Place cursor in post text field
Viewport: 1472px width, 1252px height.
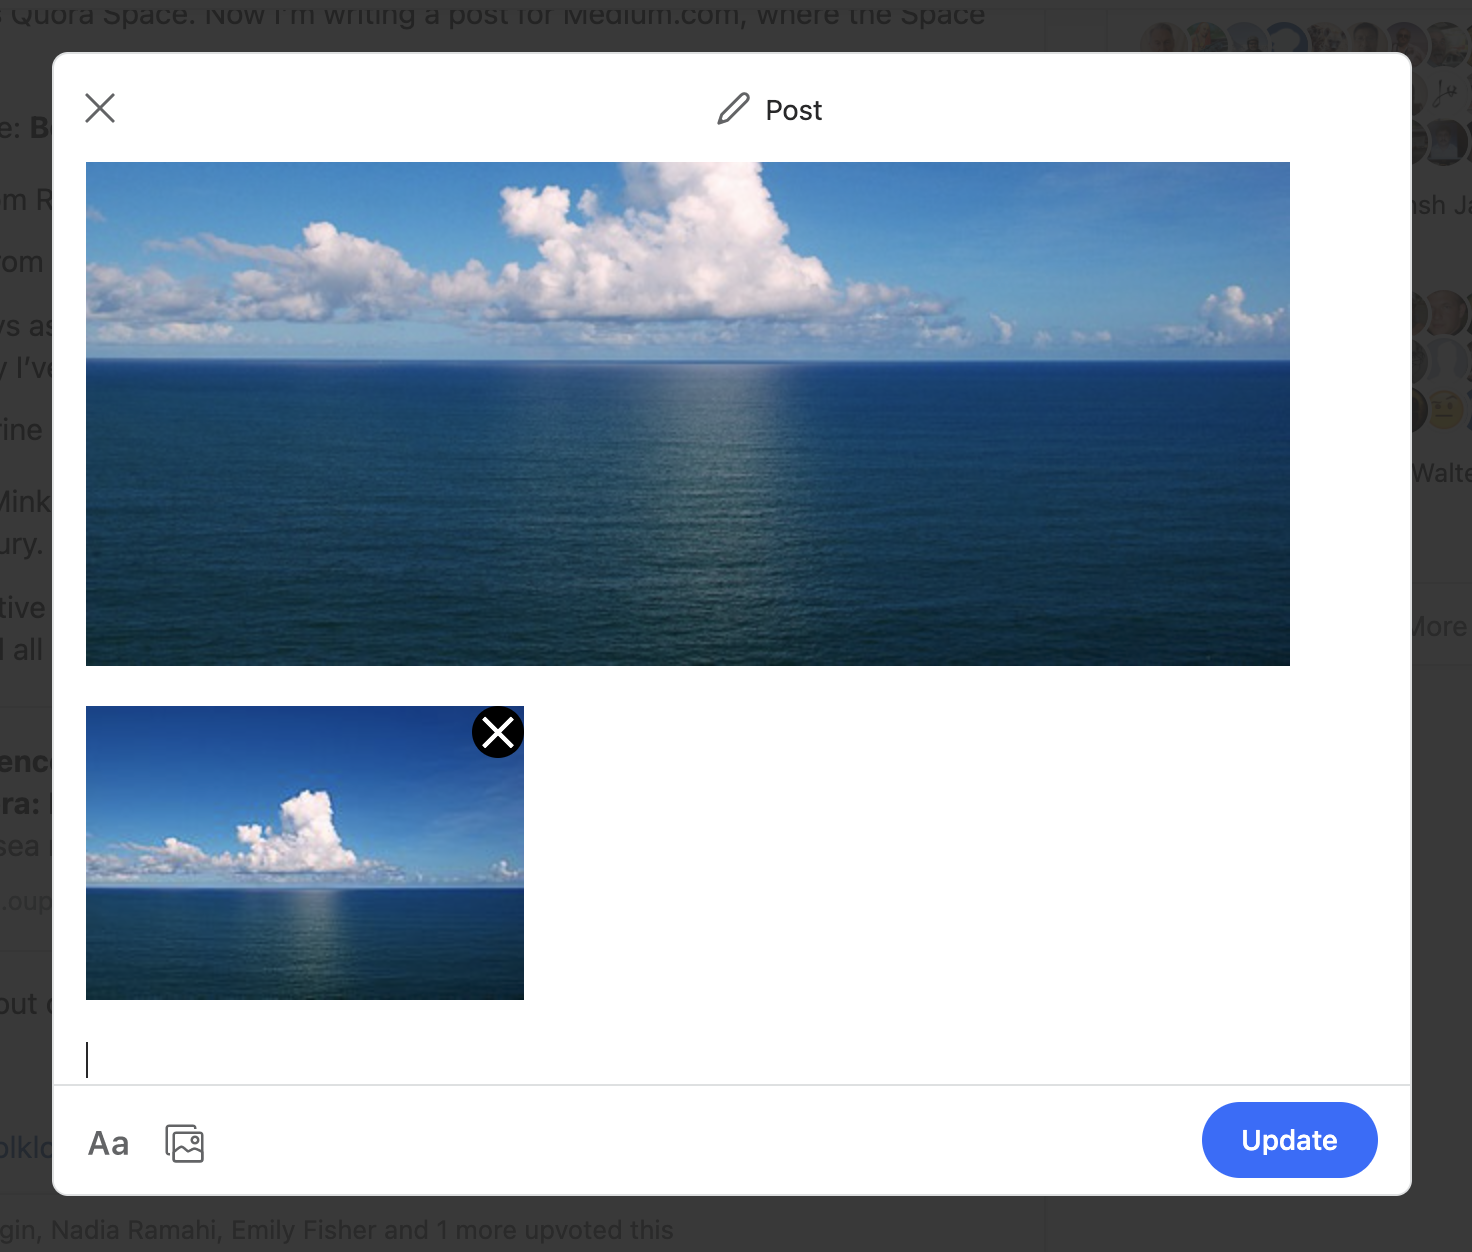tap(730, 1060)
